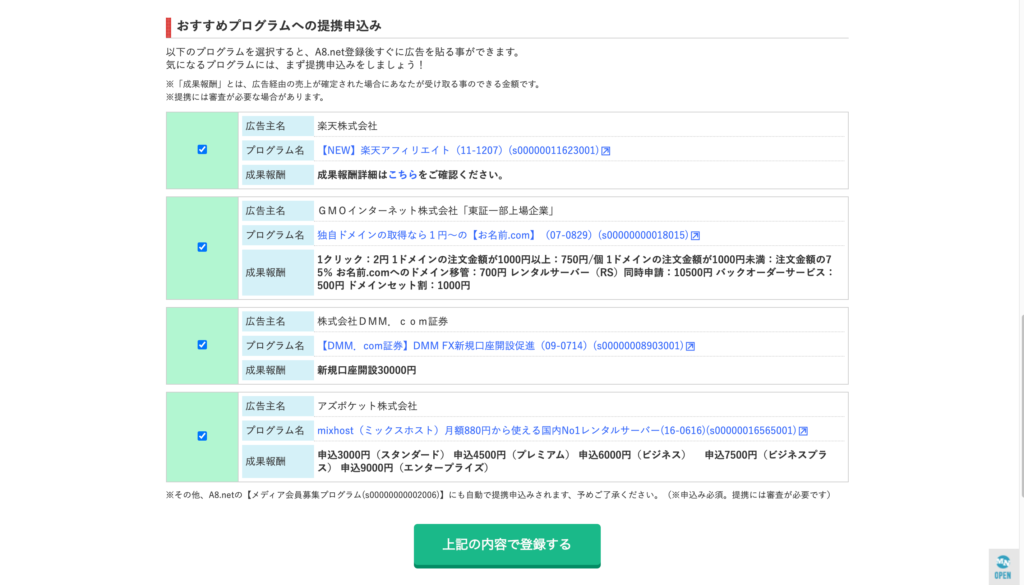Uncheck the 楽天株式会社 program checkbox
This screenshot has width=1024, height=585.
pos(202,150)
